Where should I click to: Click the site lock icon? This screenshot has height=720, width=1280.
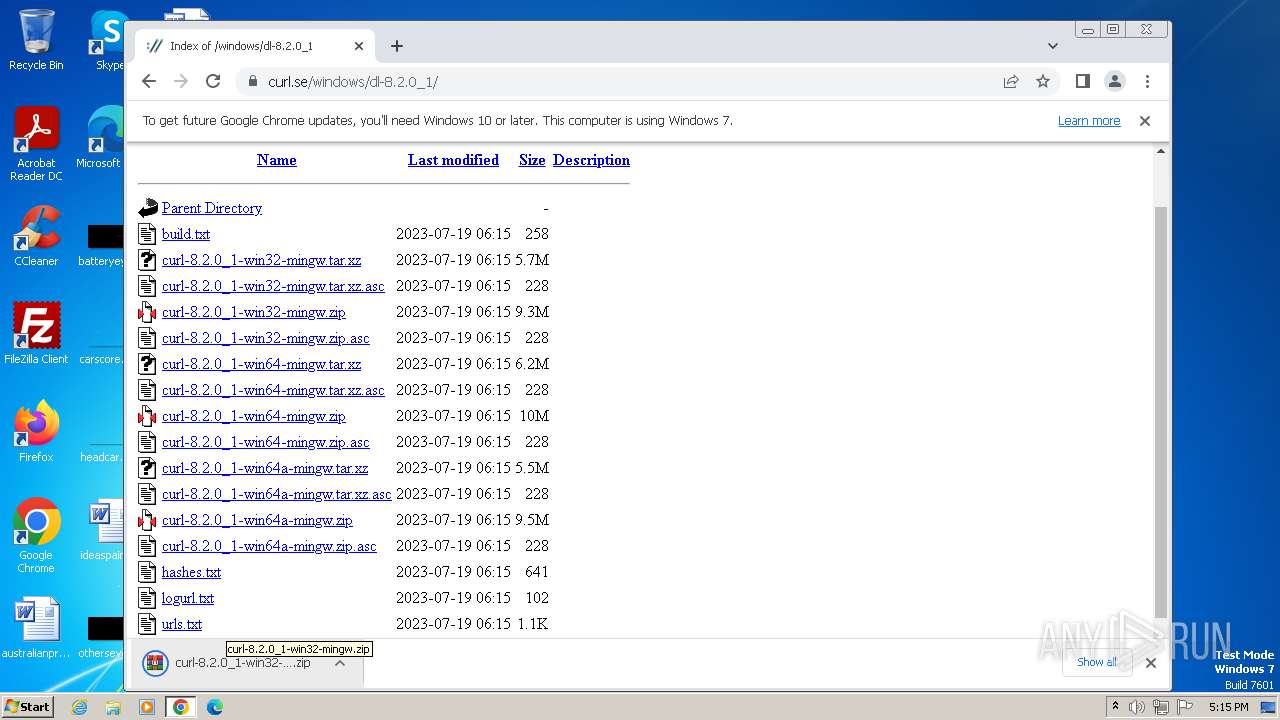click(x=252, y=81)
